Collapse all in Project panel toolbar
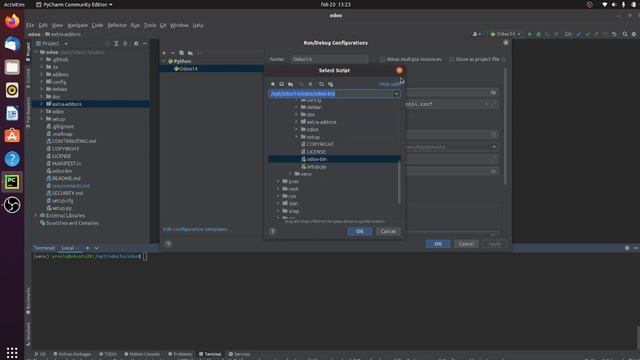This screenshot has width=640, height=360. pos(125,44)
